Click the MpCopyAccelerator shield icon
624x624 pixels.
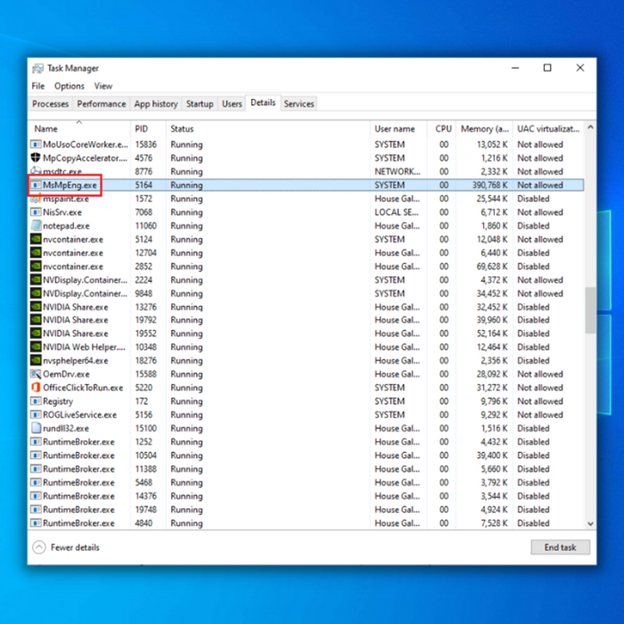pyautogui.click(x=36, y=158)
